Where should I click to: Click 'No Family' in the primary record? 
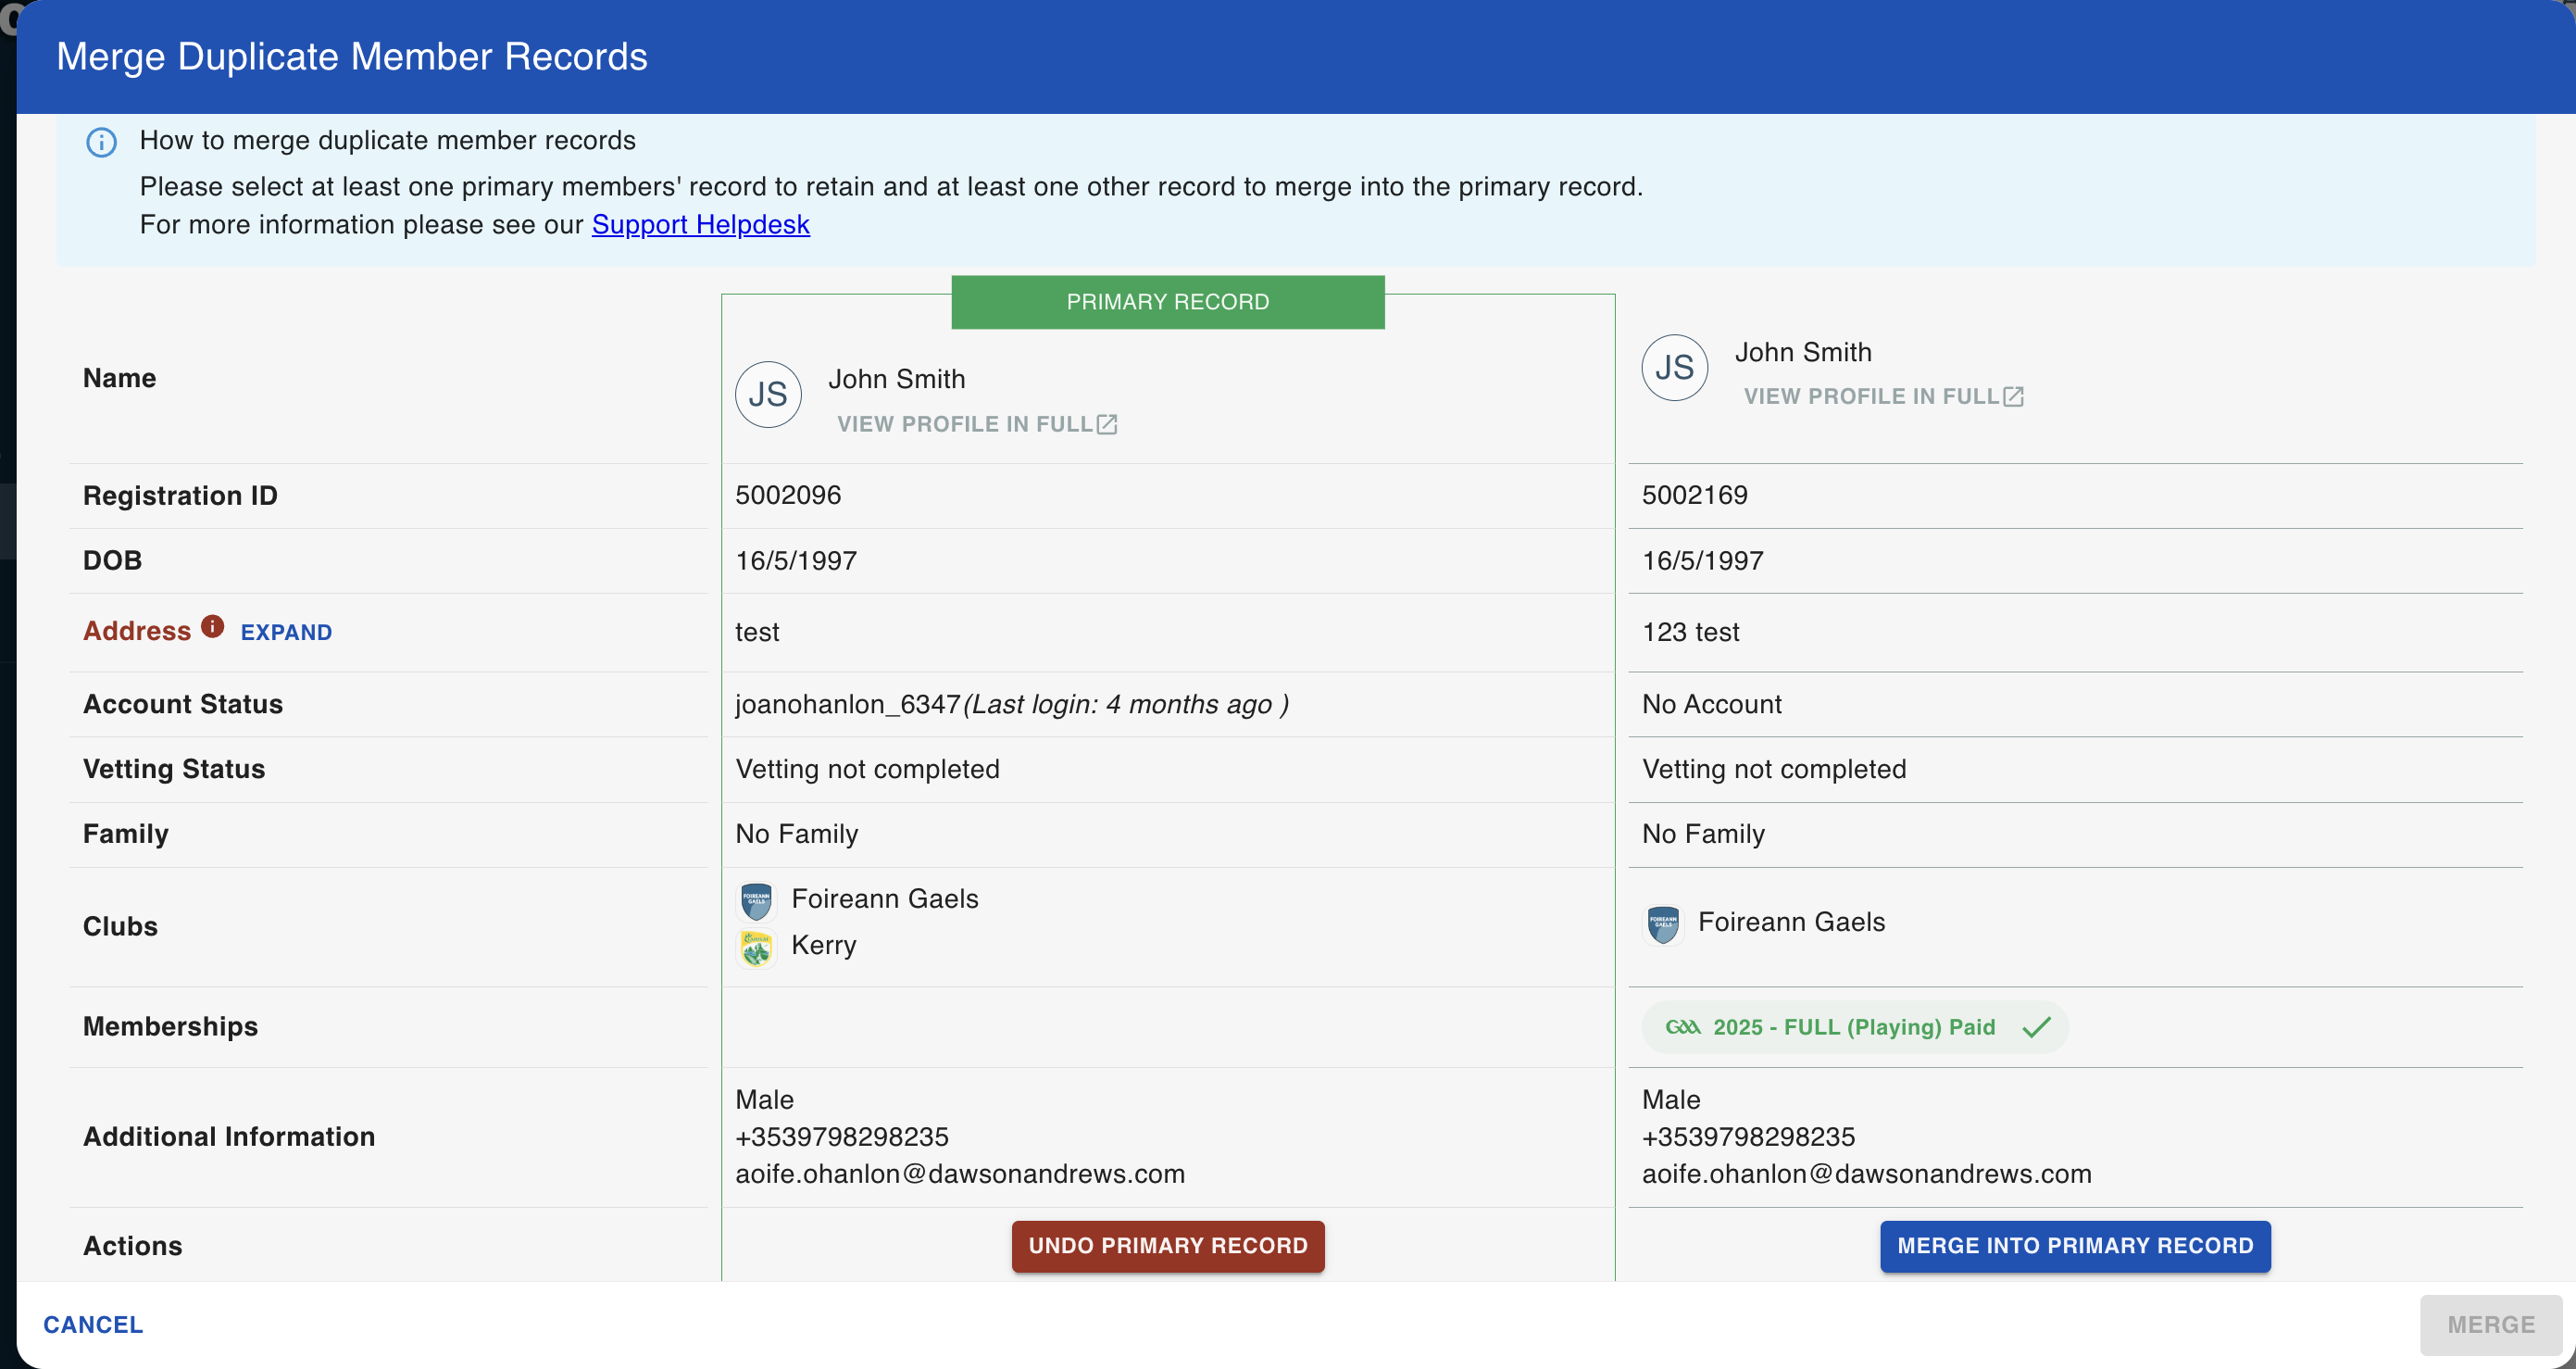pos(797,834)
